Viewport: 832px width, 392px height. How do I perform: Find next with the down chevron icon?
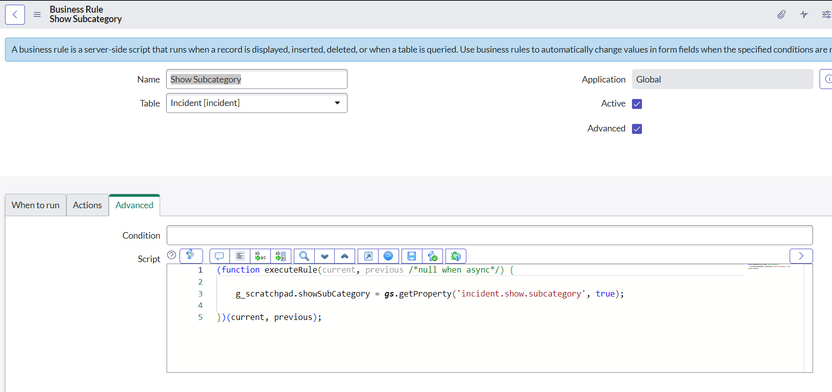(x=325, y=256)
